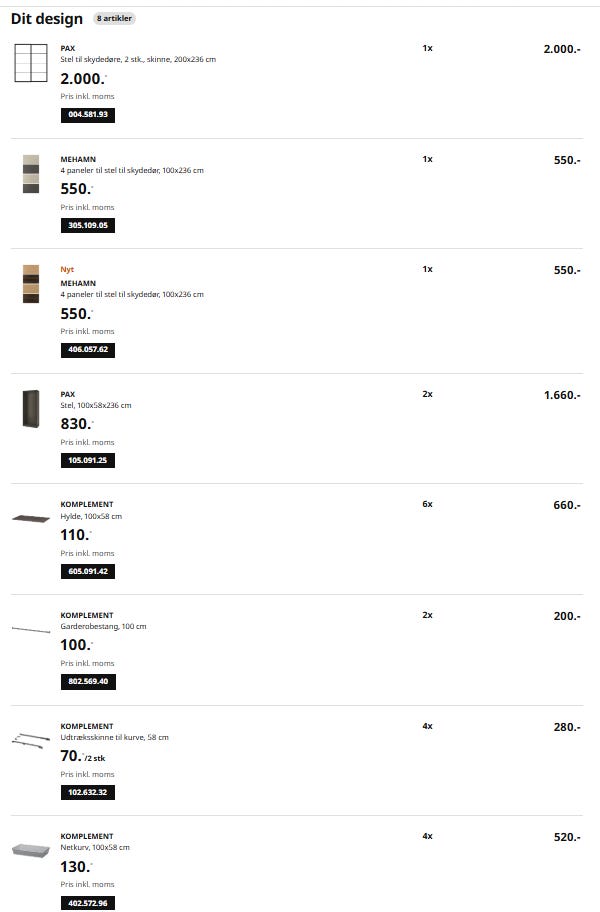The image size is (600, 912).
Task: Open the KOMPLEMENT Netkurv product name
Action: click(x=87, y=836)
